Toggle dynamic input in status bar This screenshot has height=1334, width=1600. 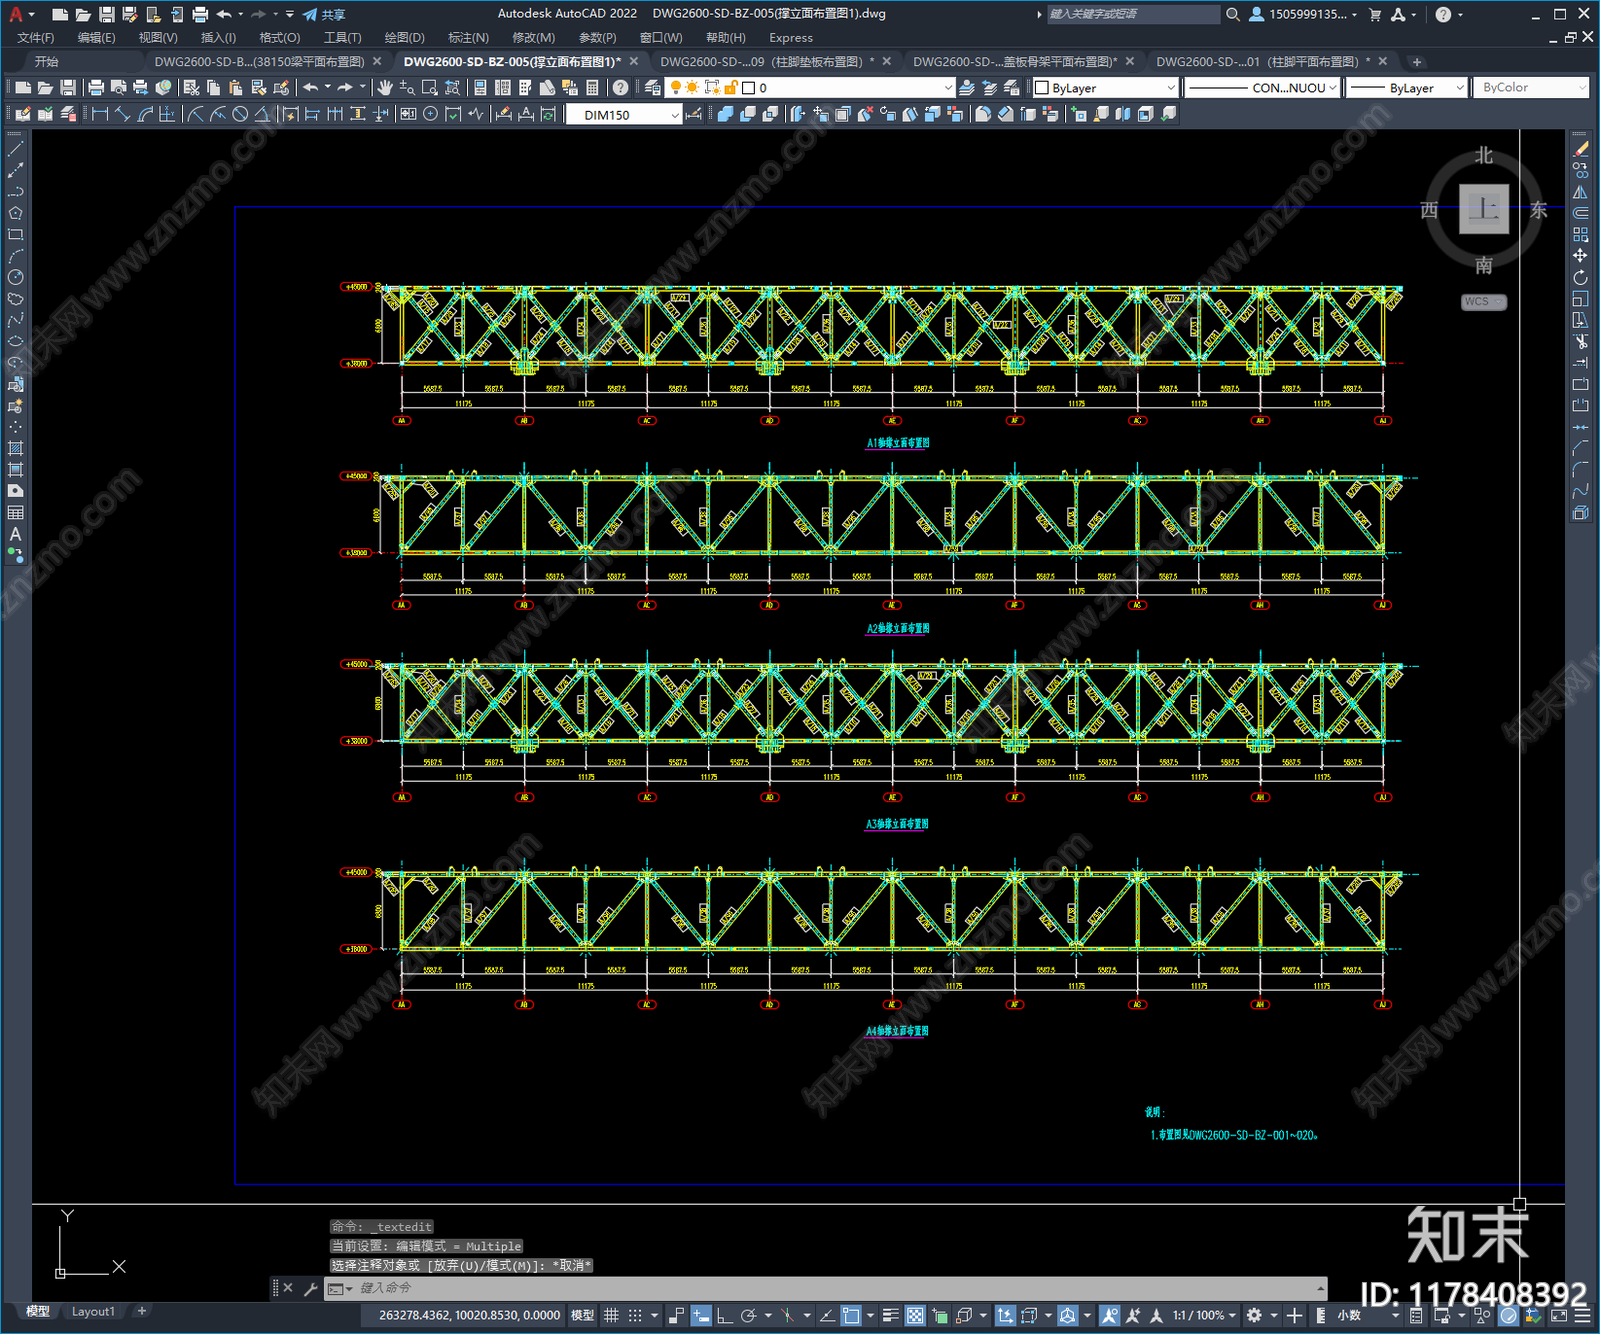click(700, 1315)
